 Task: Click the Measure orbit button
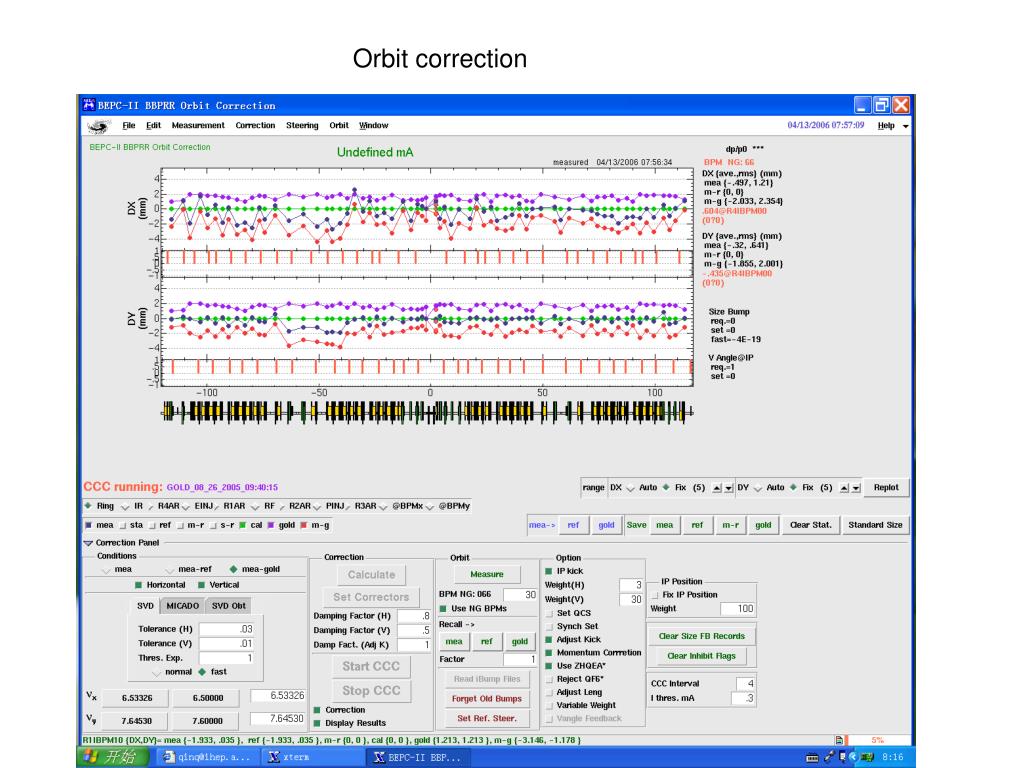[x=487, y=574]
